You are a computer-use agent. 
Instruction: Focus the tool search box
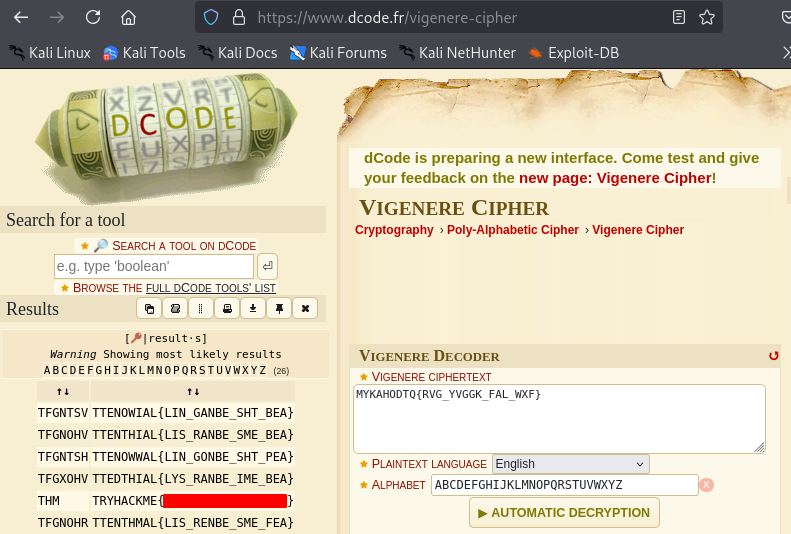[x=154, y=266]
